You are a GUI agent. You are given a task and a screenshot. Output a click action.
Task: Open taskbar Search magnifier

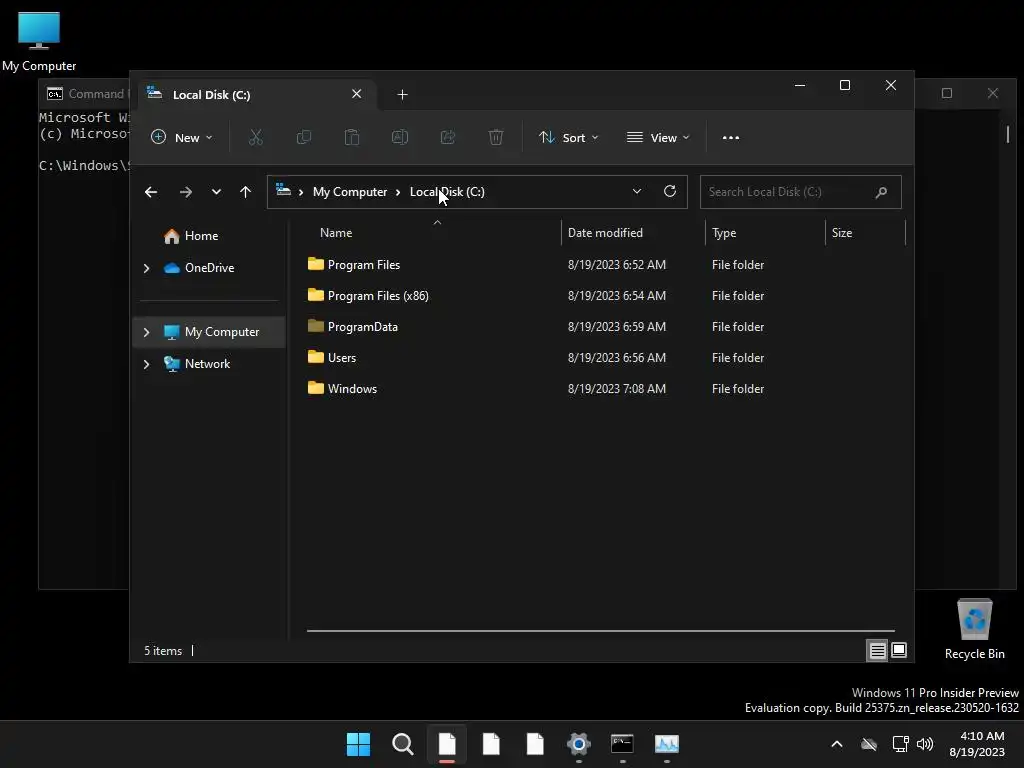[402, 744]
